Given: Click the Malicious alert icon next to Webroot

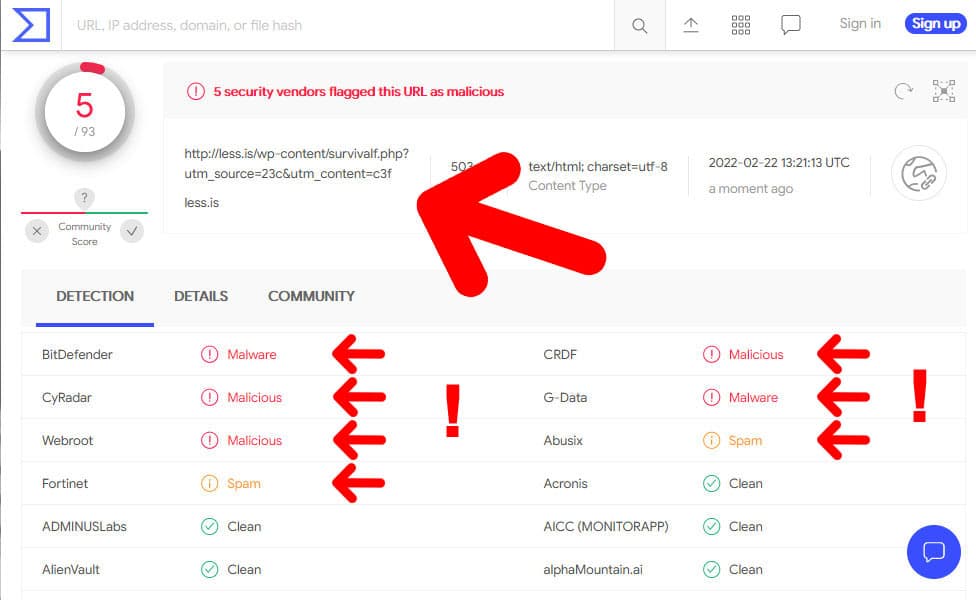Looking at the screenshot, I should tap(210, 440).
